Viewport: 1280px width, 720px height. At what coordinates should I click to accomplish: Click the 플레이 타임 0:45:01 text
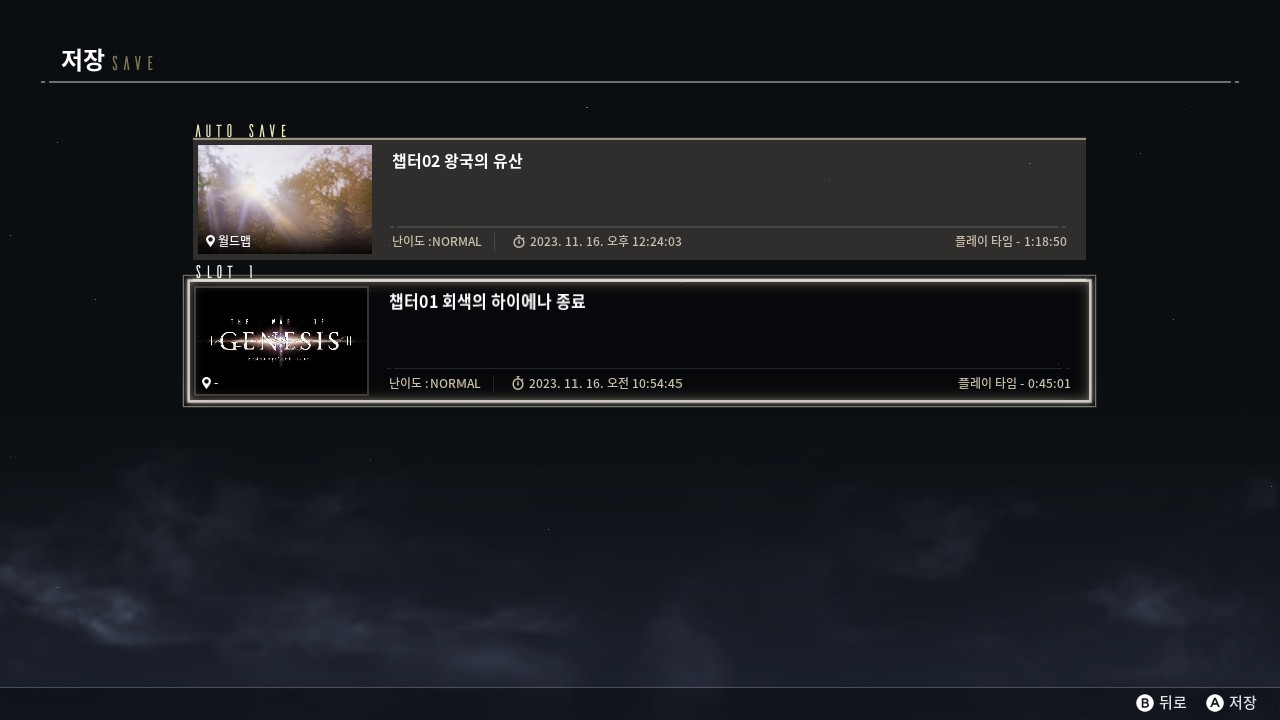coord(1014,384)
